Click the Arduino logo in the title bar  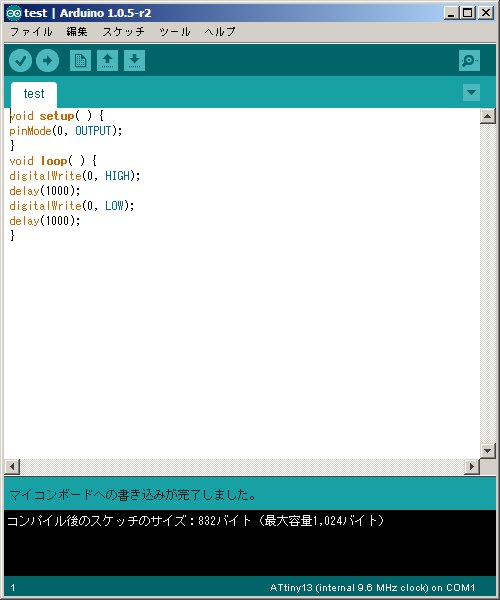point(14,13)
